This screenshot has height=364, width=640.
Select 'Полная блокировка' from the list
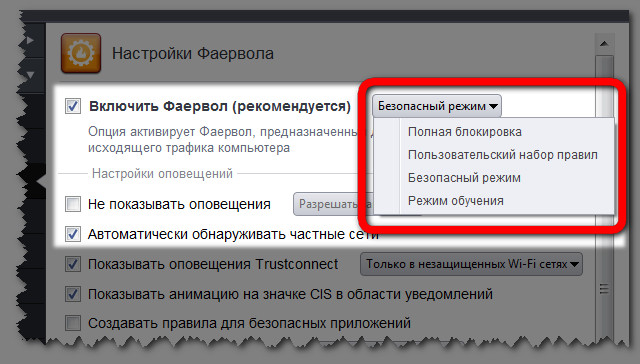[464, 132]
